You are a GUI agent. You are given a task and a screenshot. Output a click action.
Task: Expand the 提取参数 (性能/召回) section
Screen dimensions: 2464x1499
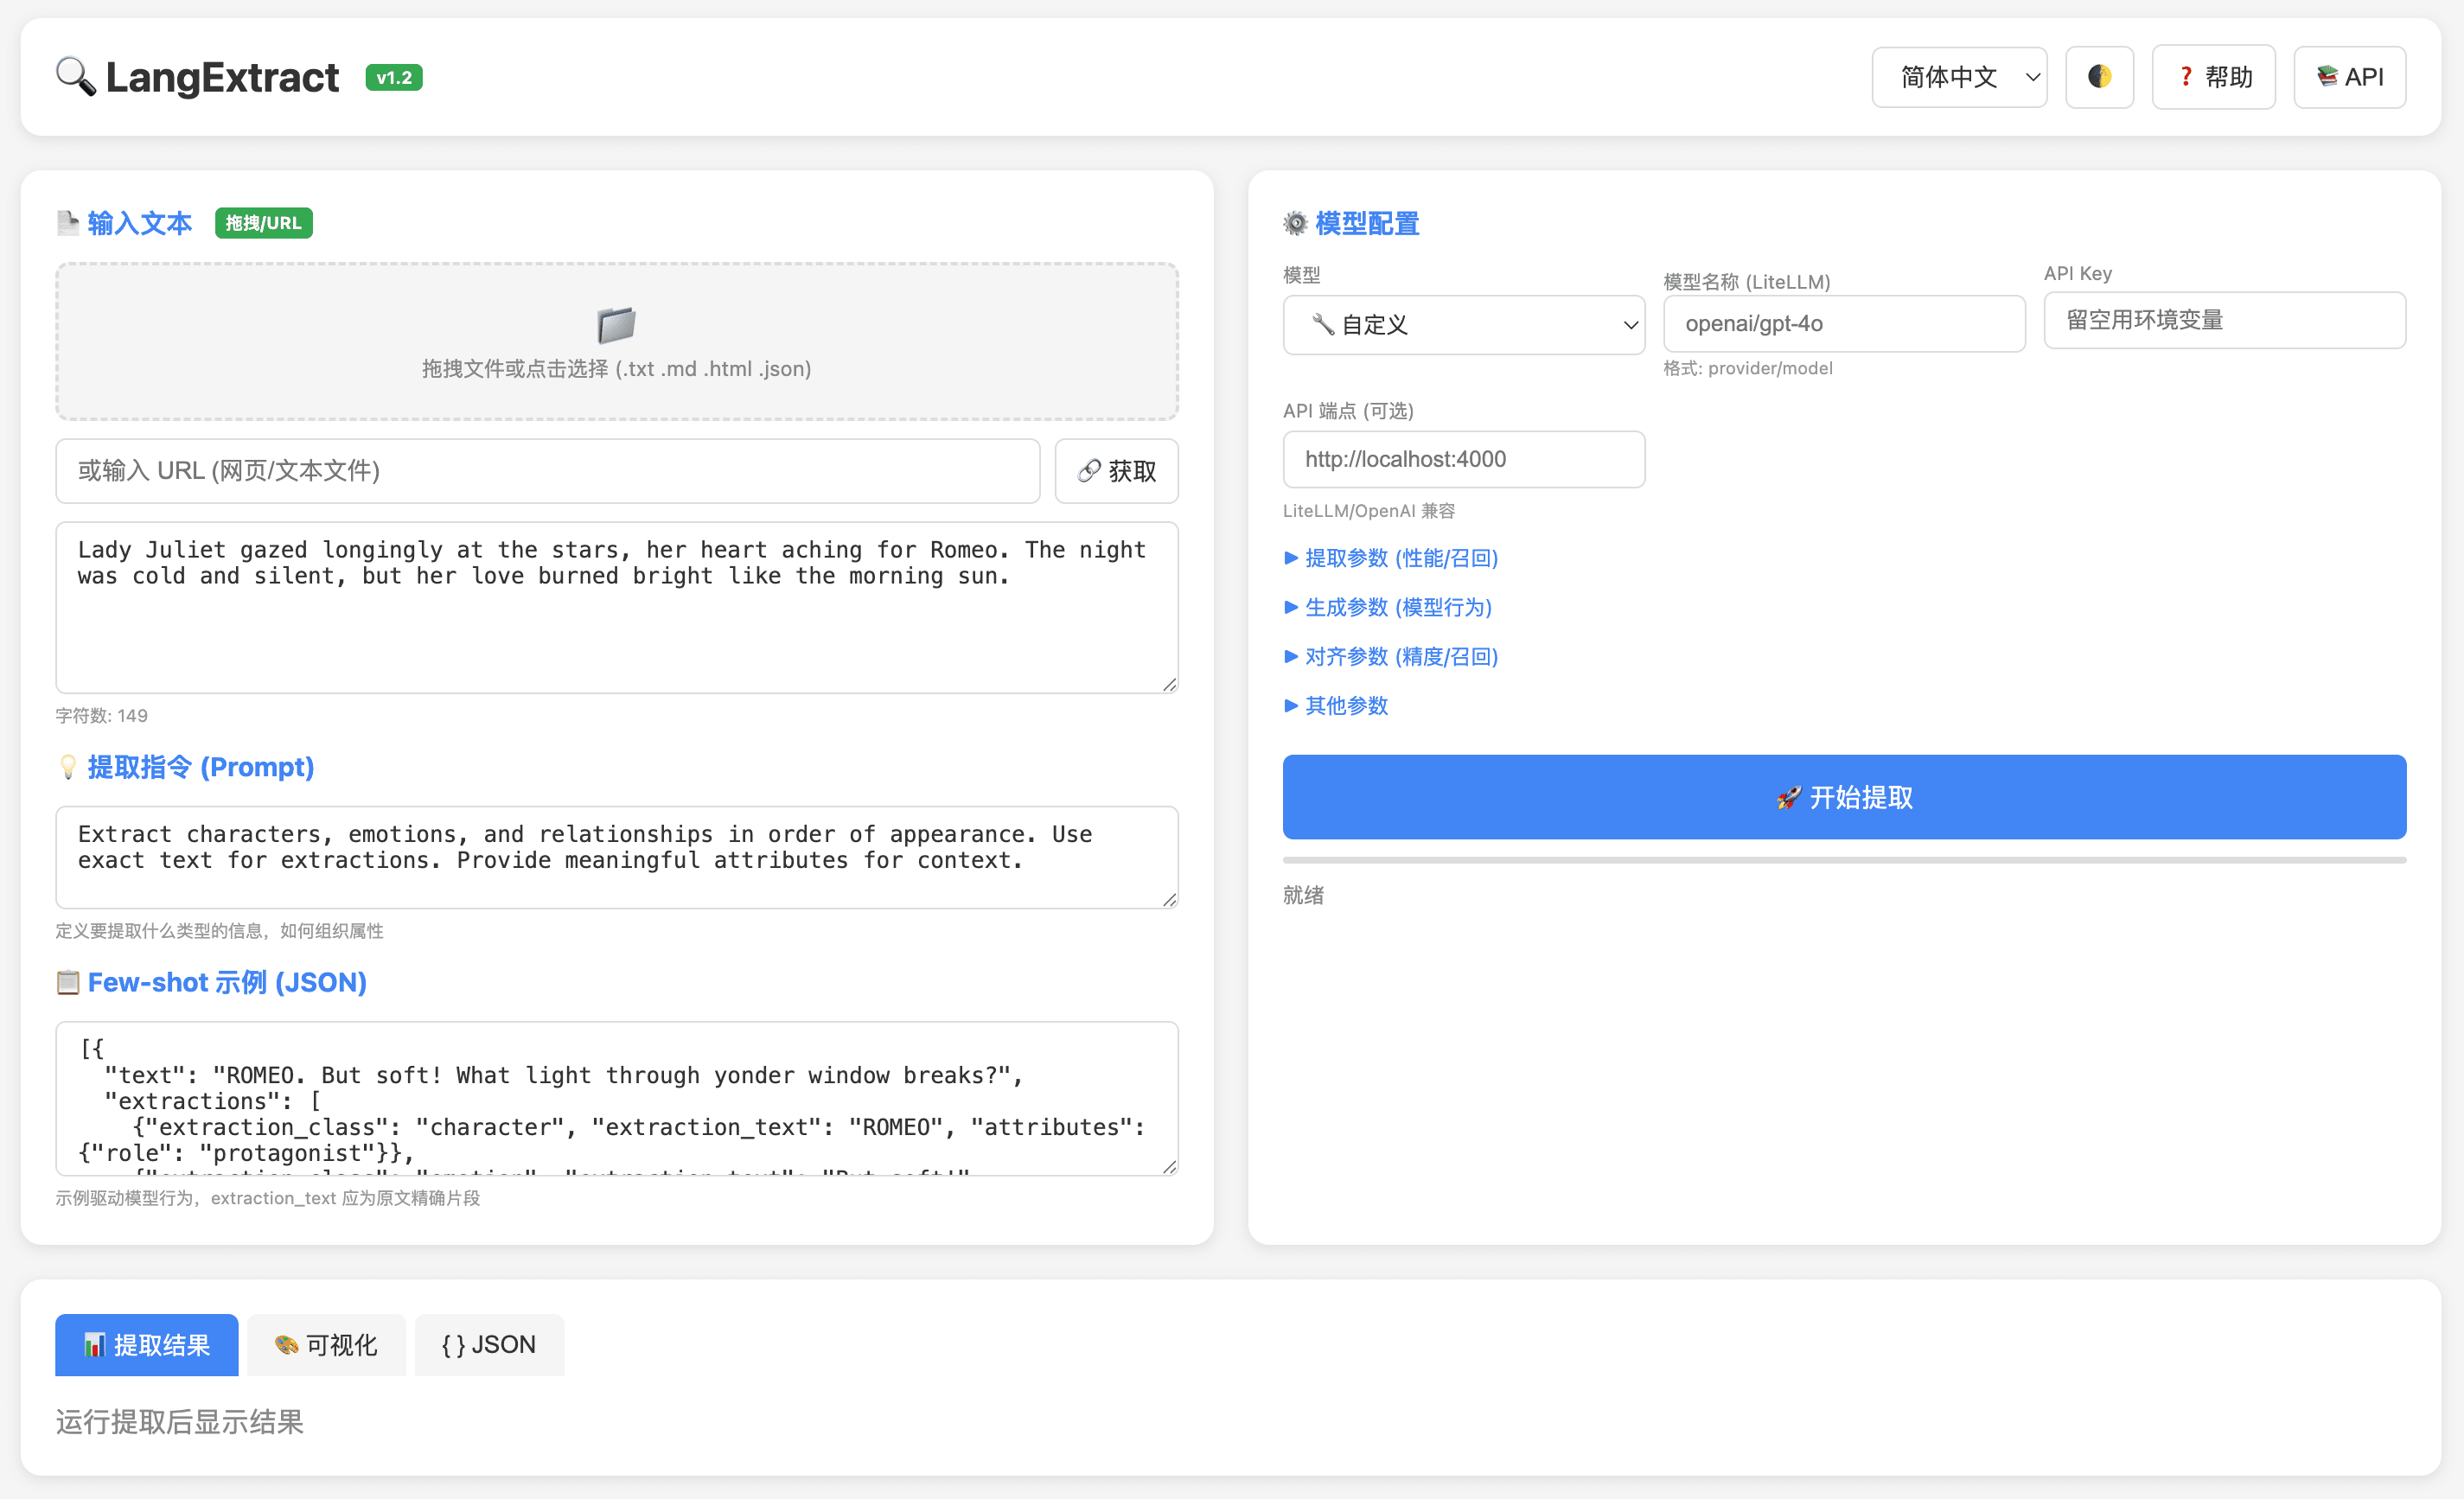coord(1390,558)
